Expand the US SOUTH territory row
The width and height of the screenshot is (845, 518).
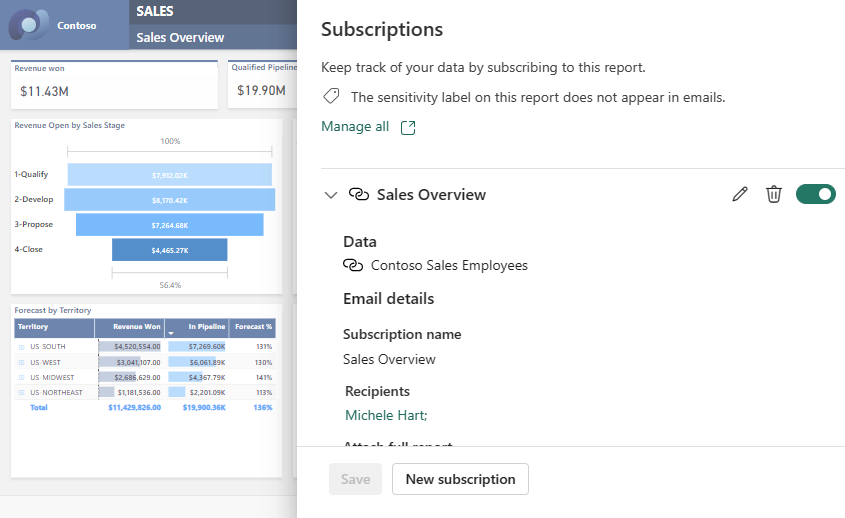[x=22, y=347]
